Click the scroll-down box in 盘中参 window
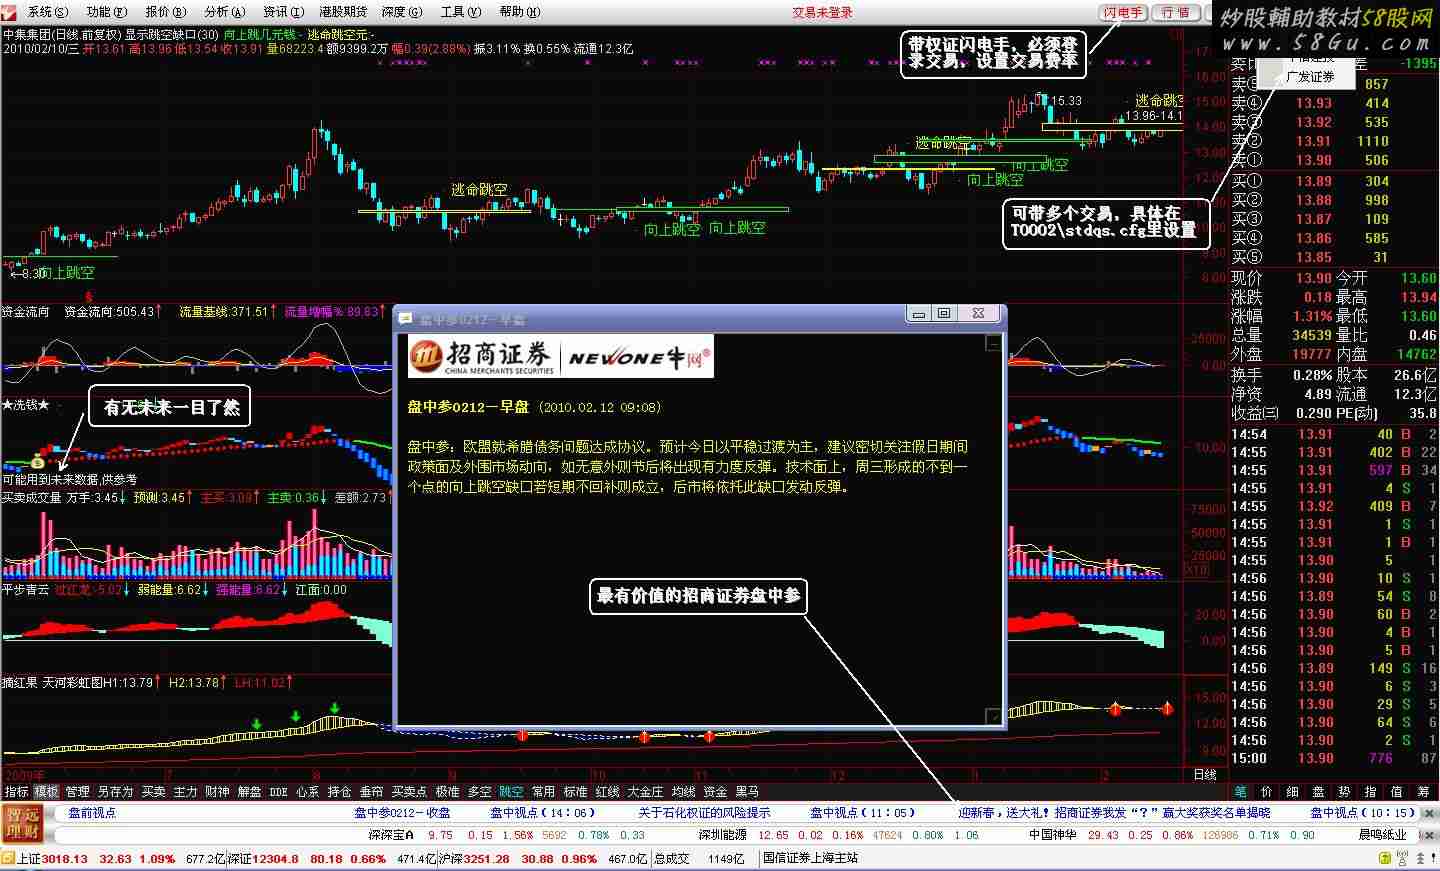The width and height of the screenshot is (1440, 871). coord(992,716)
